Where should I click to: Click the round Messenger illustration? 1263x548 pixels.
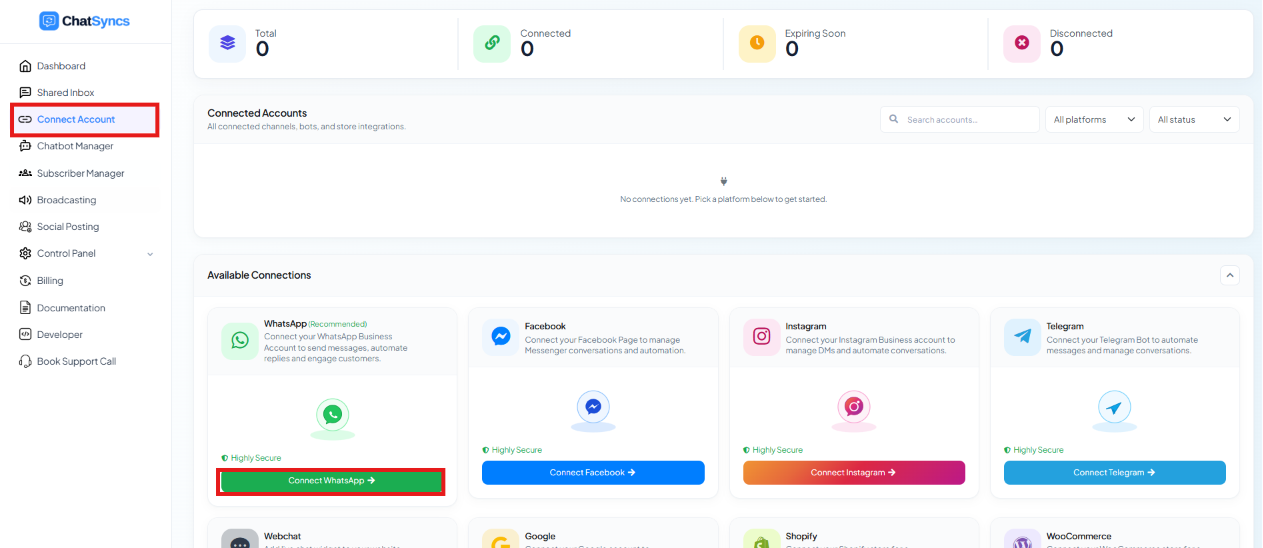pyautogui.click(x=593, y=408)
